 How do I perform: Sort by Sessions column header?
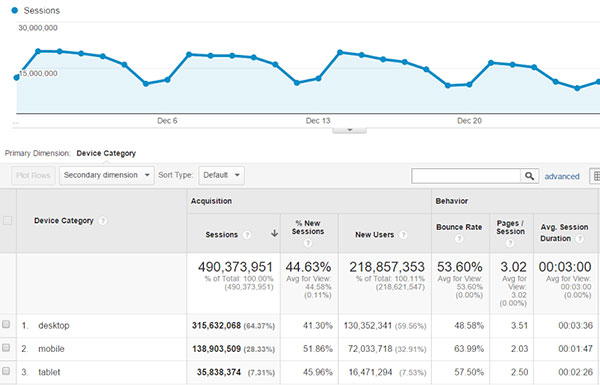point(222,235)
